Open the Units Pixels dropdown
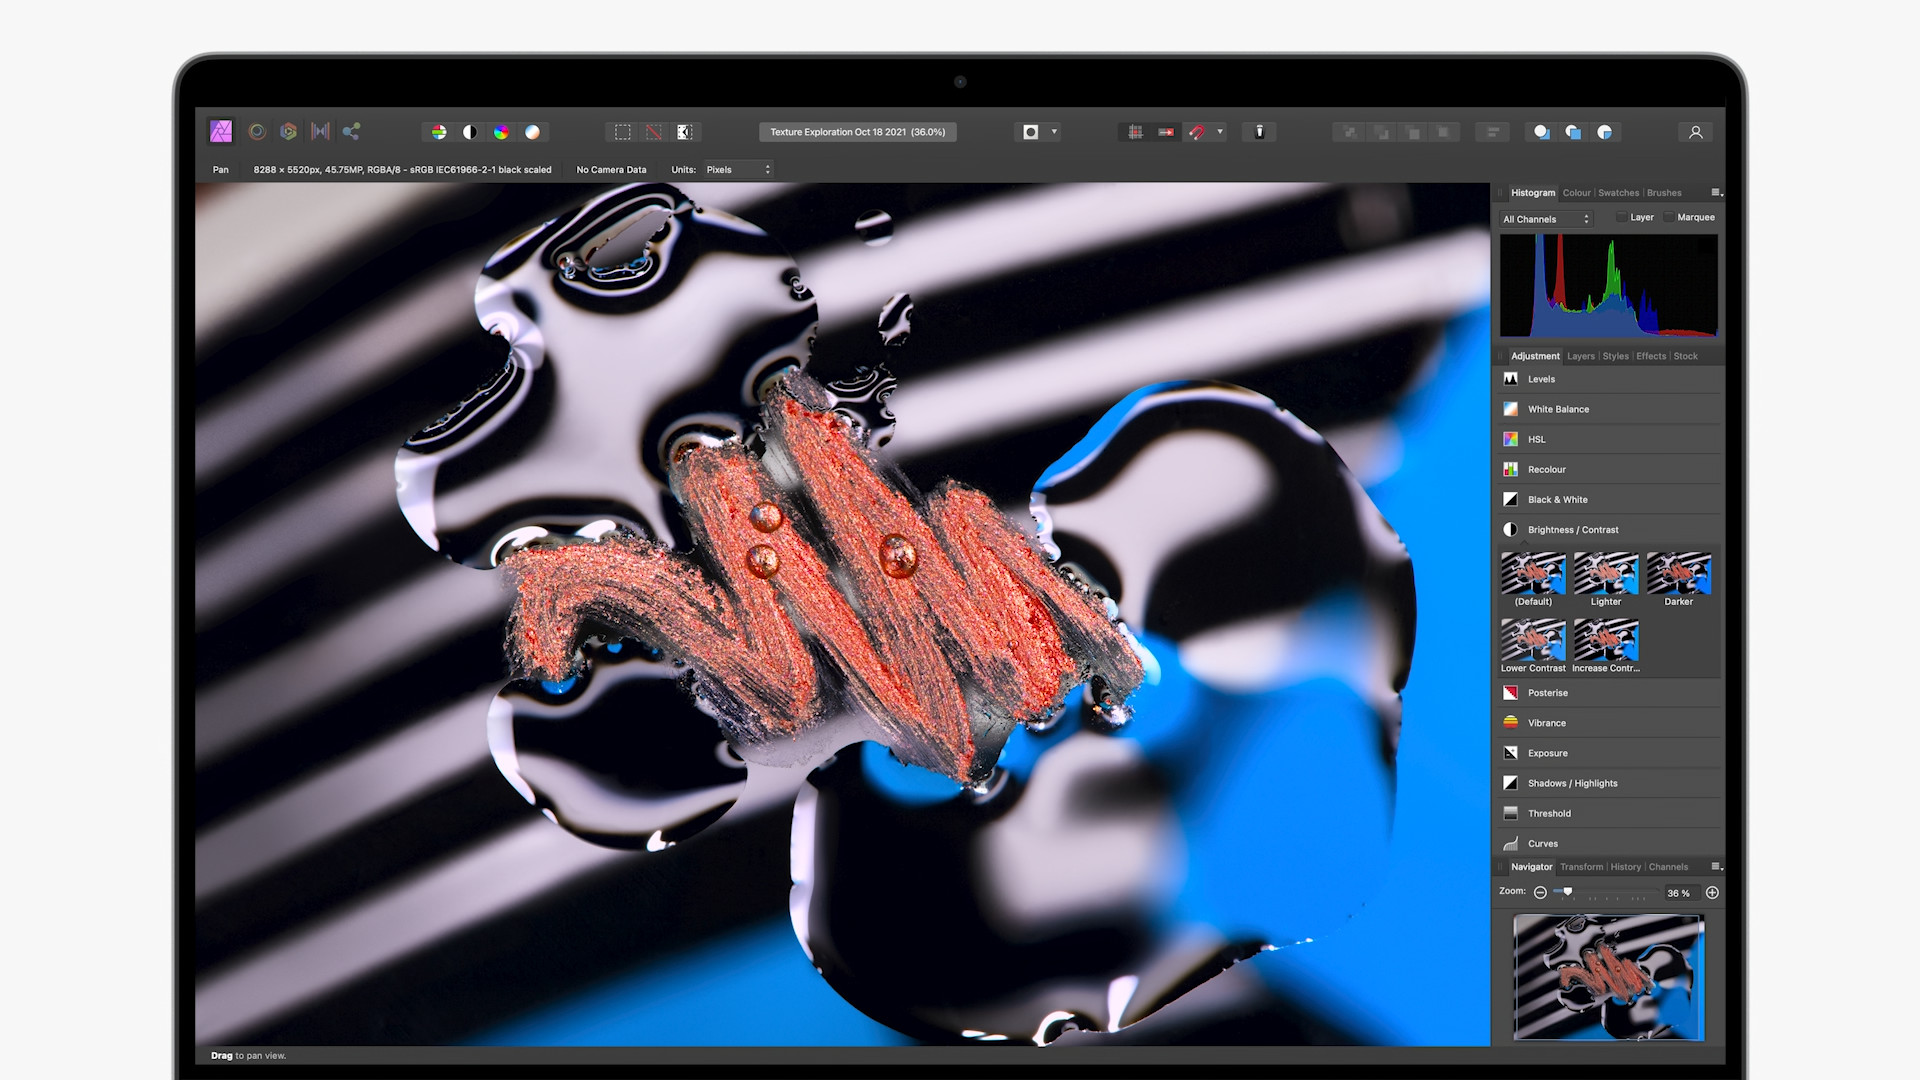 (738, 169)
